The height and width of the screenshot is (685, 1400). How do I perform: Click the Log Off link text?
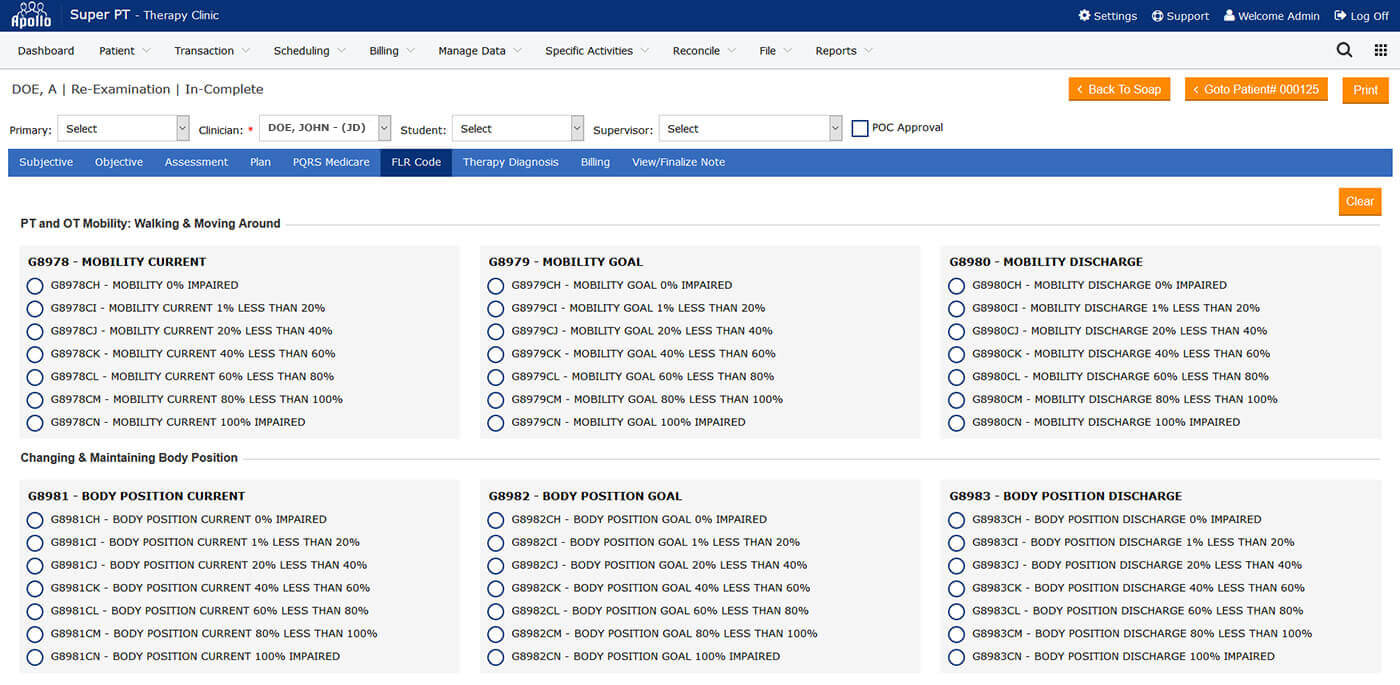(x=1370, y=16)
